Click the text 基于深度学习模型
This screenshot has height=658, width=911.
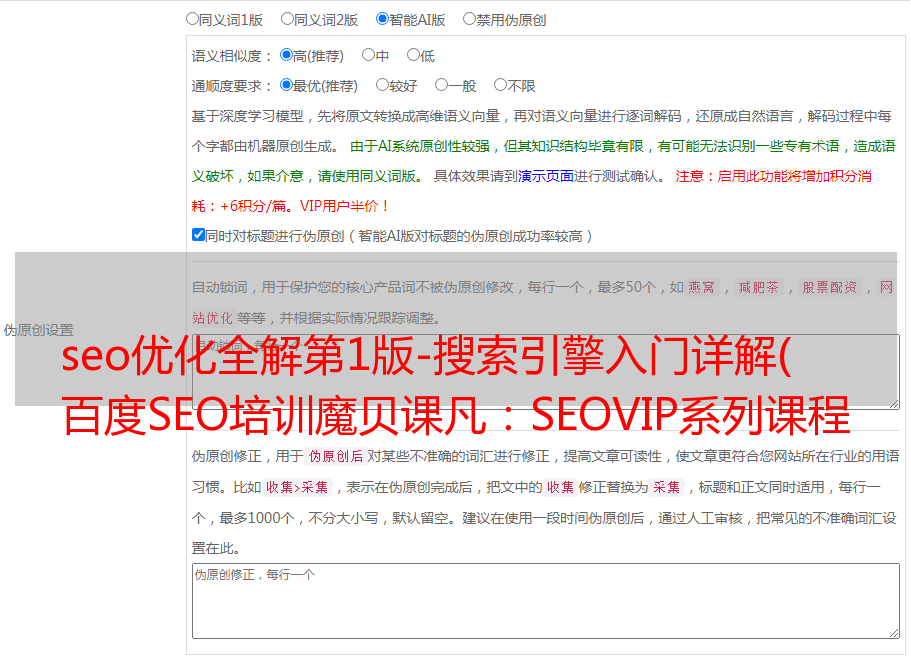point(248,116)
